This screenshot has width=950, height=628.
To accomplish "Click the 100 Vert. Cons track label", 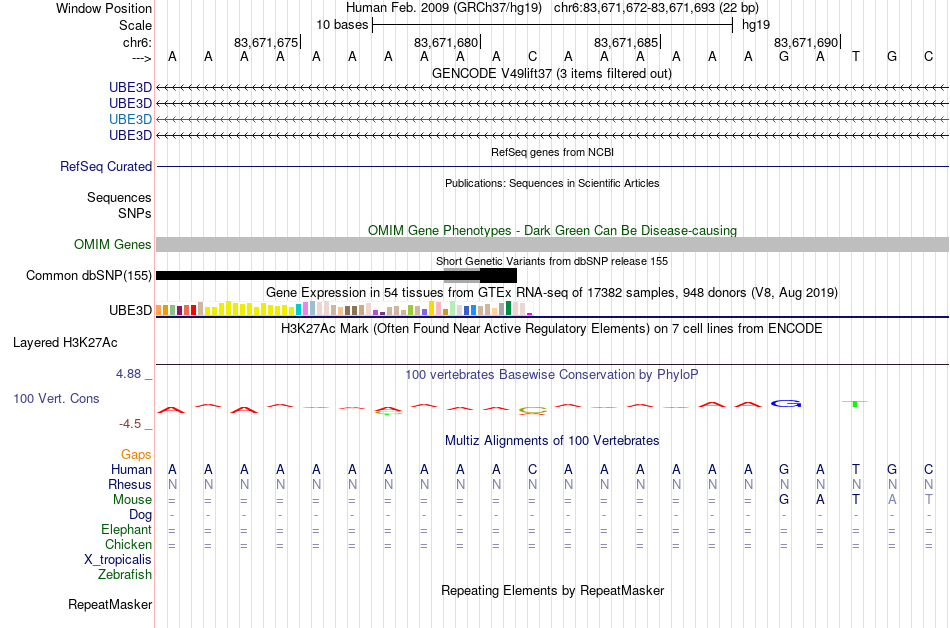I will click(x=56, y=398).
